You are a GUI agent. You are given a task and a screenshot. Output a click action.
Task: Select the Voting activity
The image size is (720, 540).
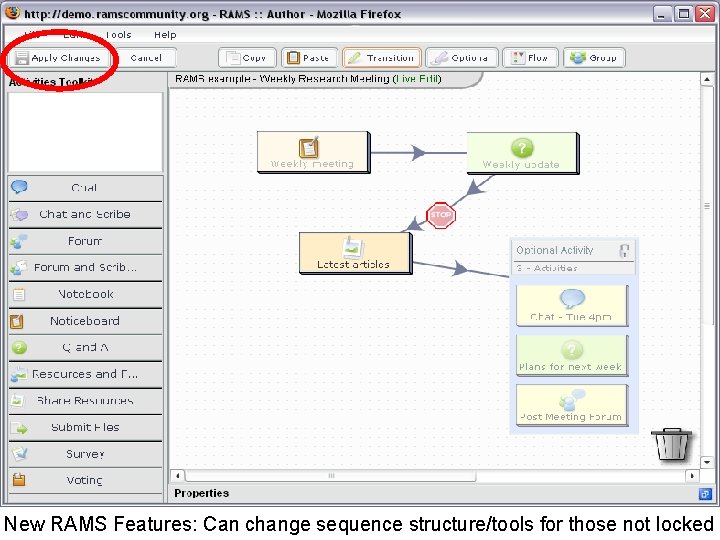click(85, 480)
